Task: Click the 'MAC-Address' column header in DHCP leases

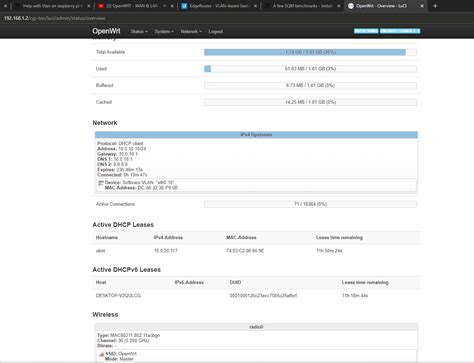Action: coord(241,237)
